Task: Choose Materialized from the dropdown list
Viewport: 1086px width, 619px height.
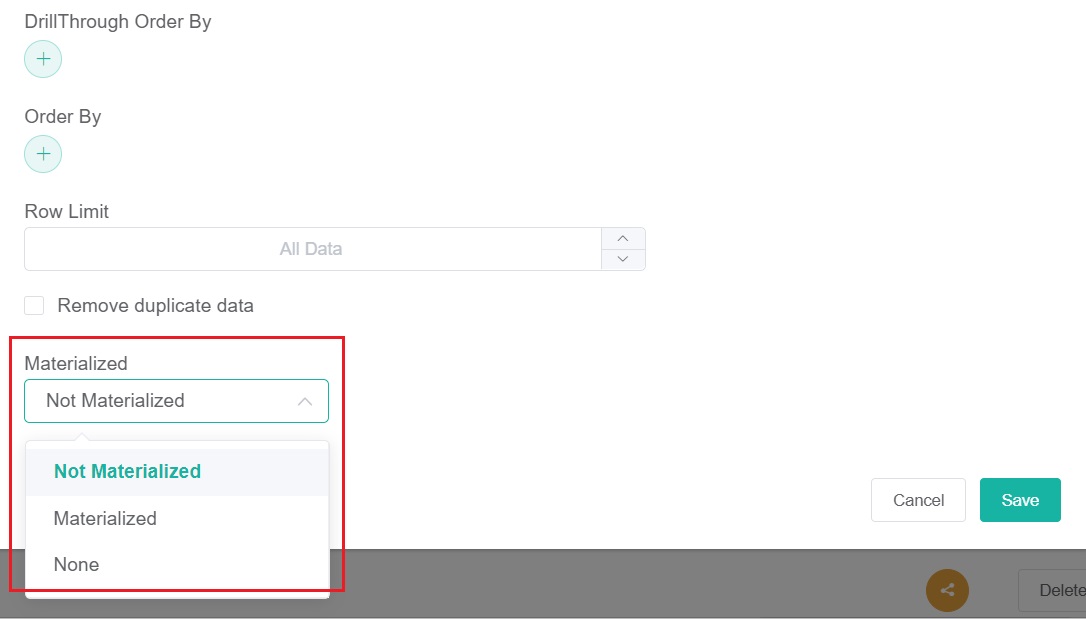Action: click(x=105, y=518)
